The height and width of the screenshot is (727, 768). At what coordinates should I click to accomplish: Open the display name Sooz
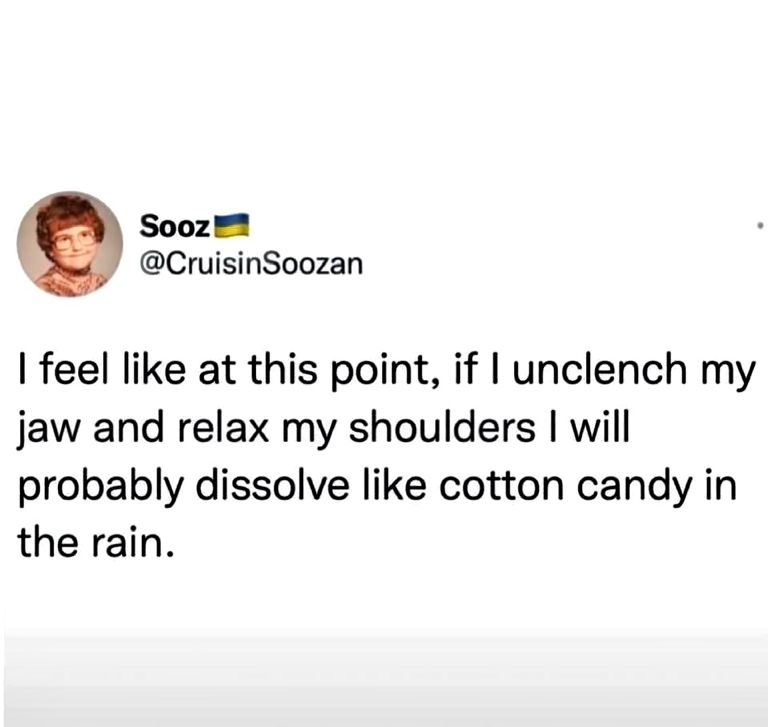point(174,226)
